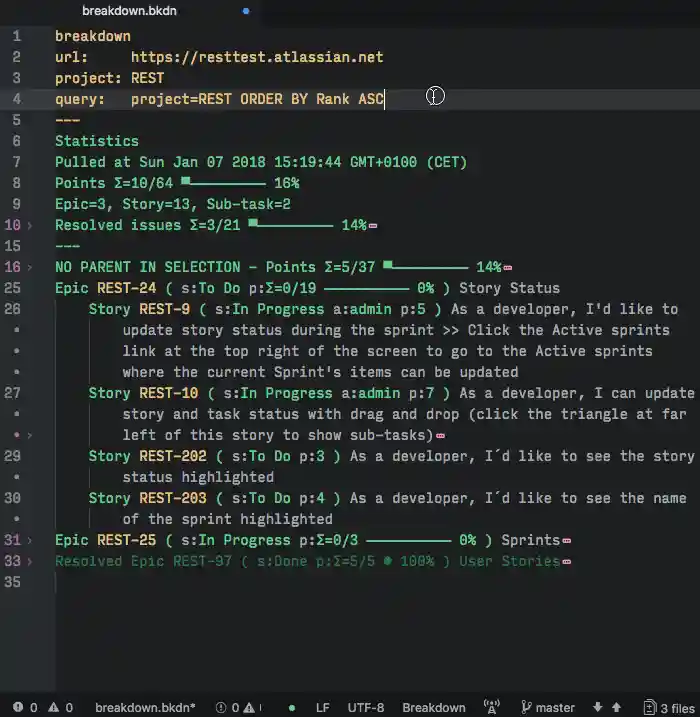Click issue key REST-25

[x=127, y=540]
